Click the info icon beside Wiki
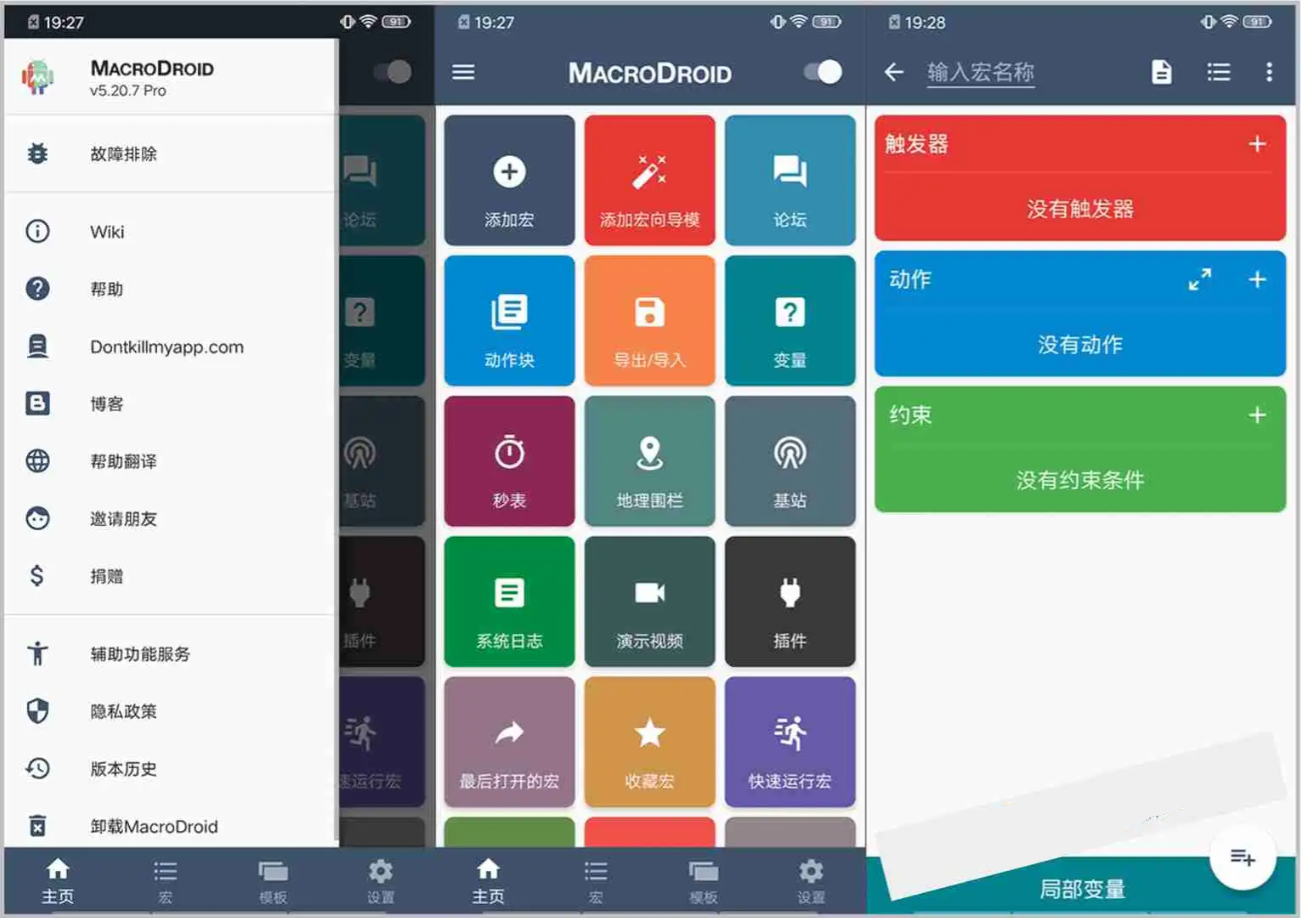 click(37, 232)
